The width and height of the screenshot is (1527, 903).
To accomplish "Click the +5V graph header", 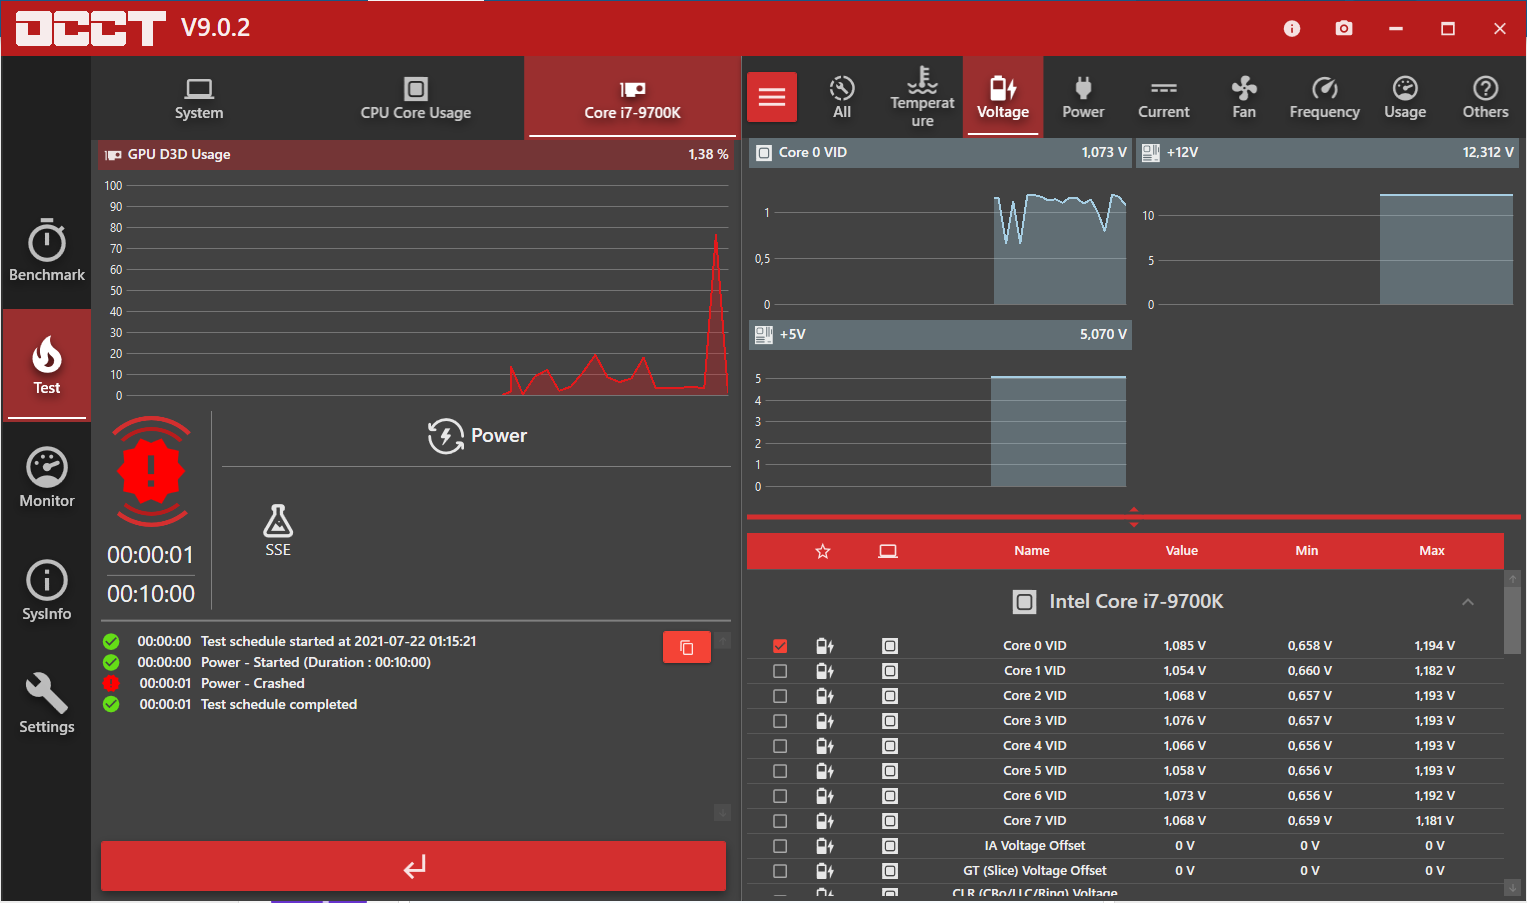I will coord(940,335).
